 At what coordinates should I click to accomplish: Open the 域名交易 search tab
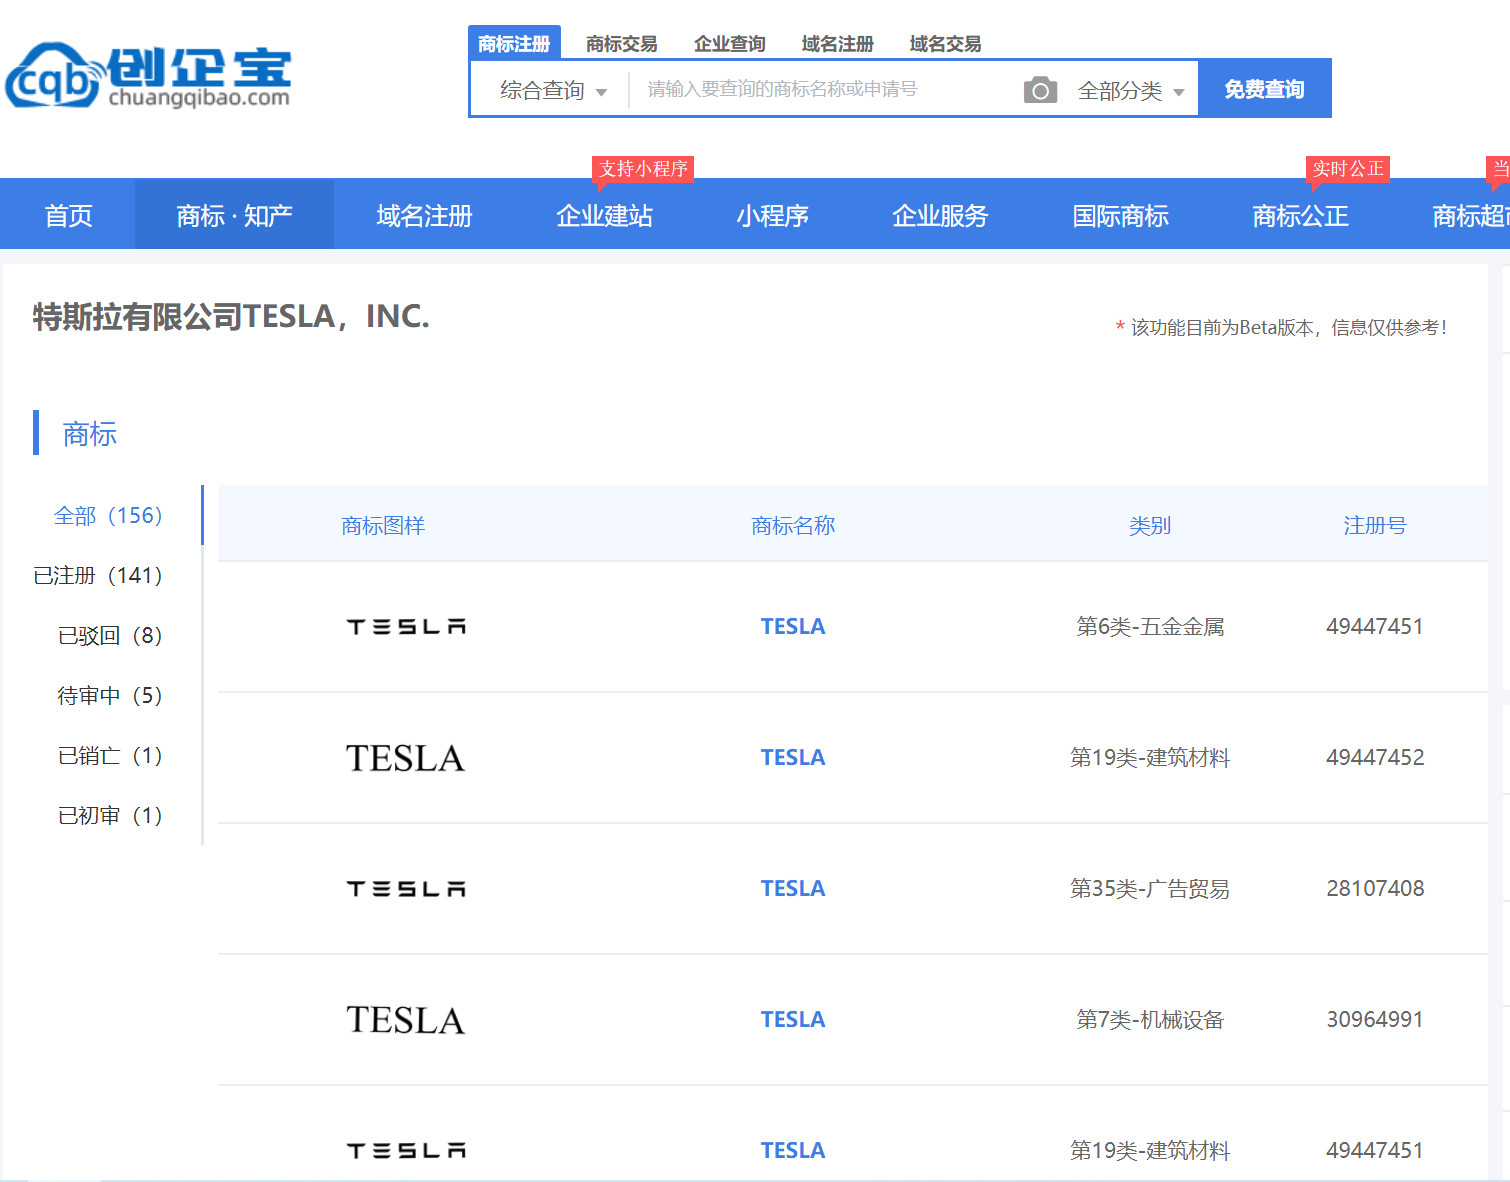(x=945, y=44)
